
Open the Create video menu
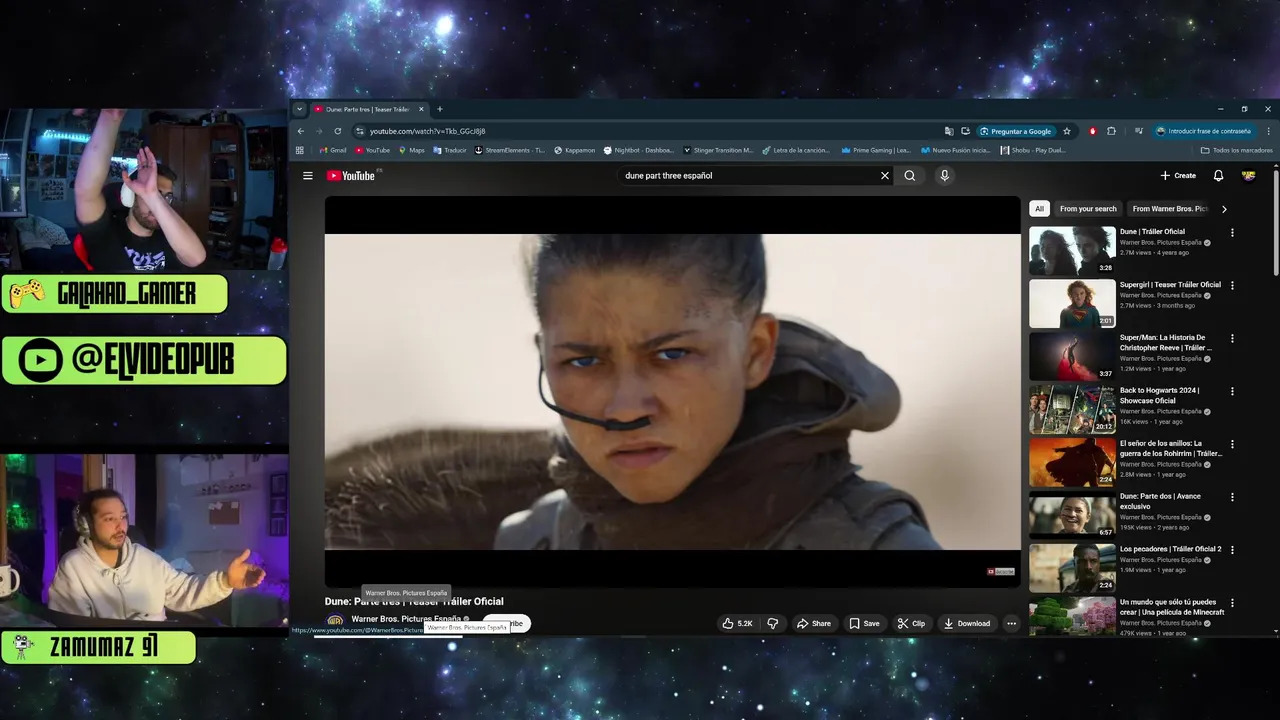click(1178, 175)
